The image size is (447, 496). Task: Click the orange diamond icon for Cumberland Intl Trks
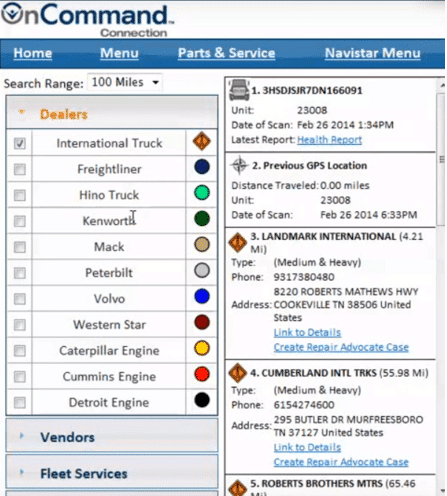(238, 373)
